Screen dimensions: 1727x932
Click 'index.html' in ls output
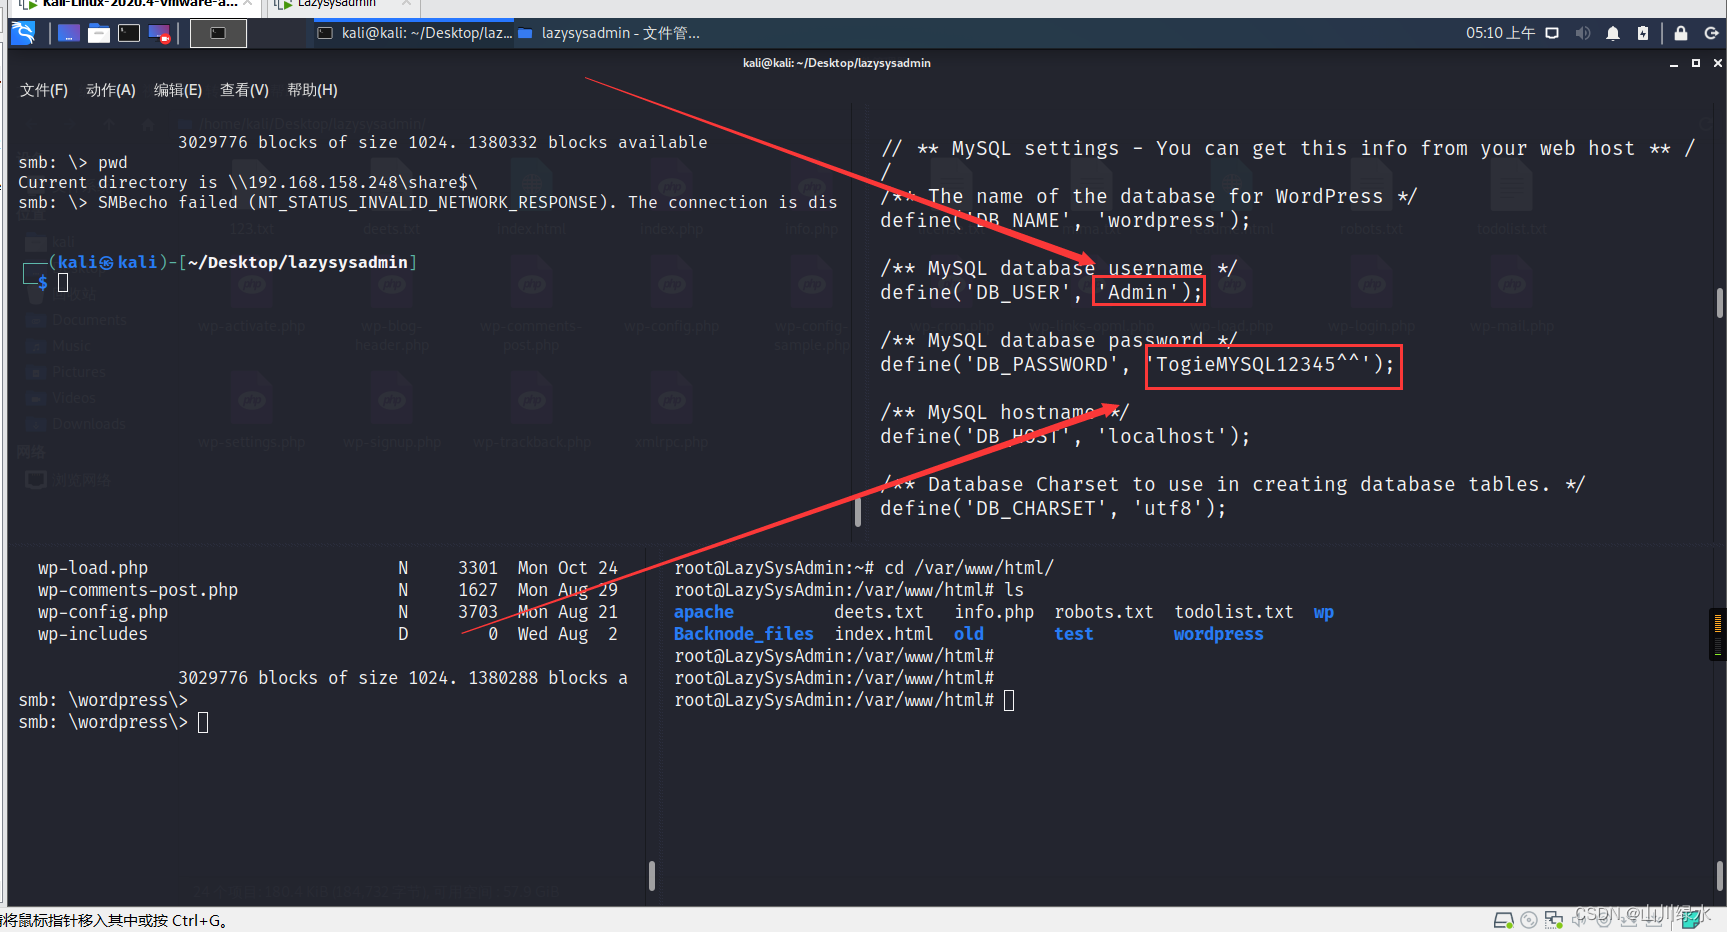[x=884, y=634]
